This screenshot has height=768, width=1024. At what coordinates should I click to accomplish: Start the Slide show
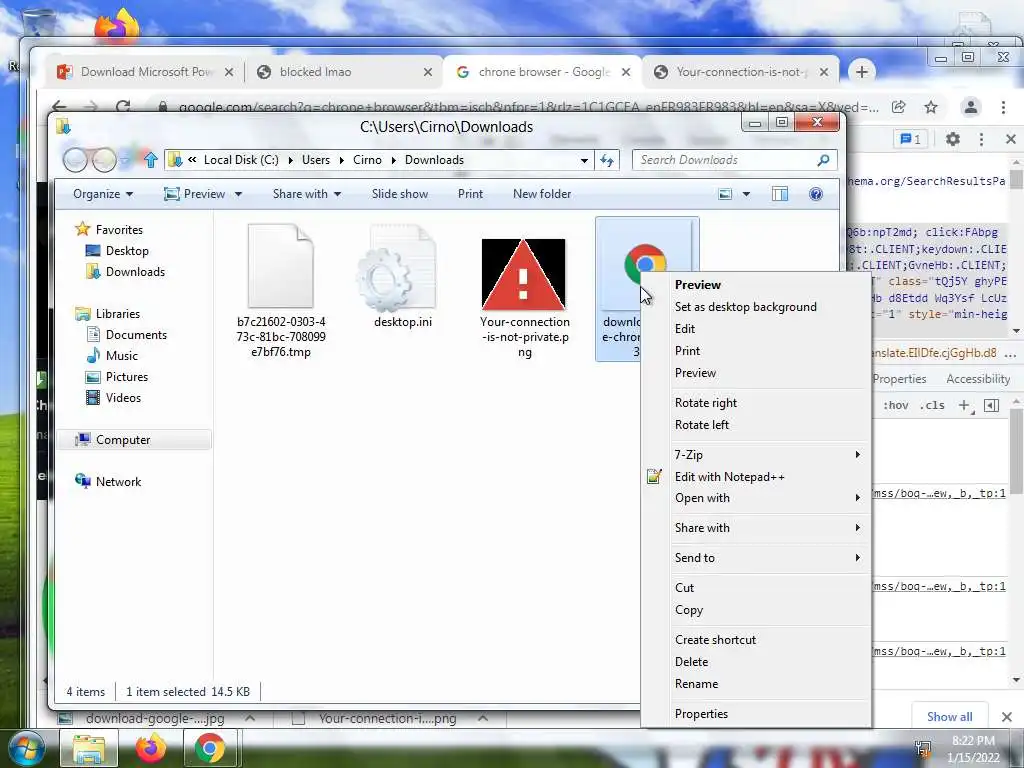coord(400,194)
